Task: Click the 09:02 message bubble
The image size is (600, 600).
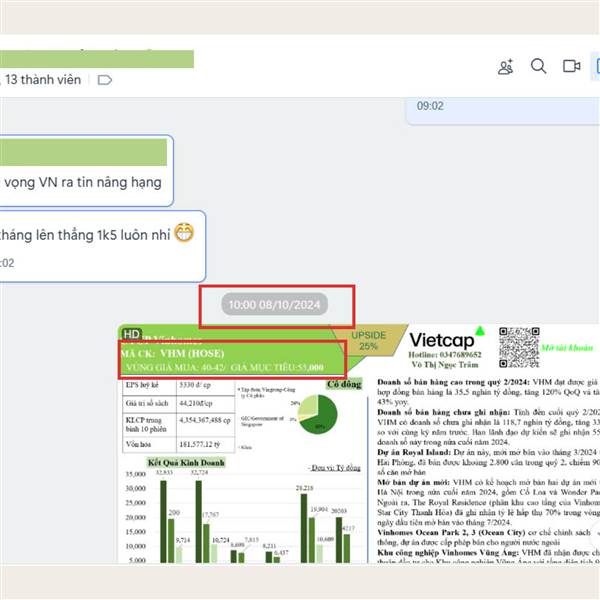Action: [x=503, y=111]
